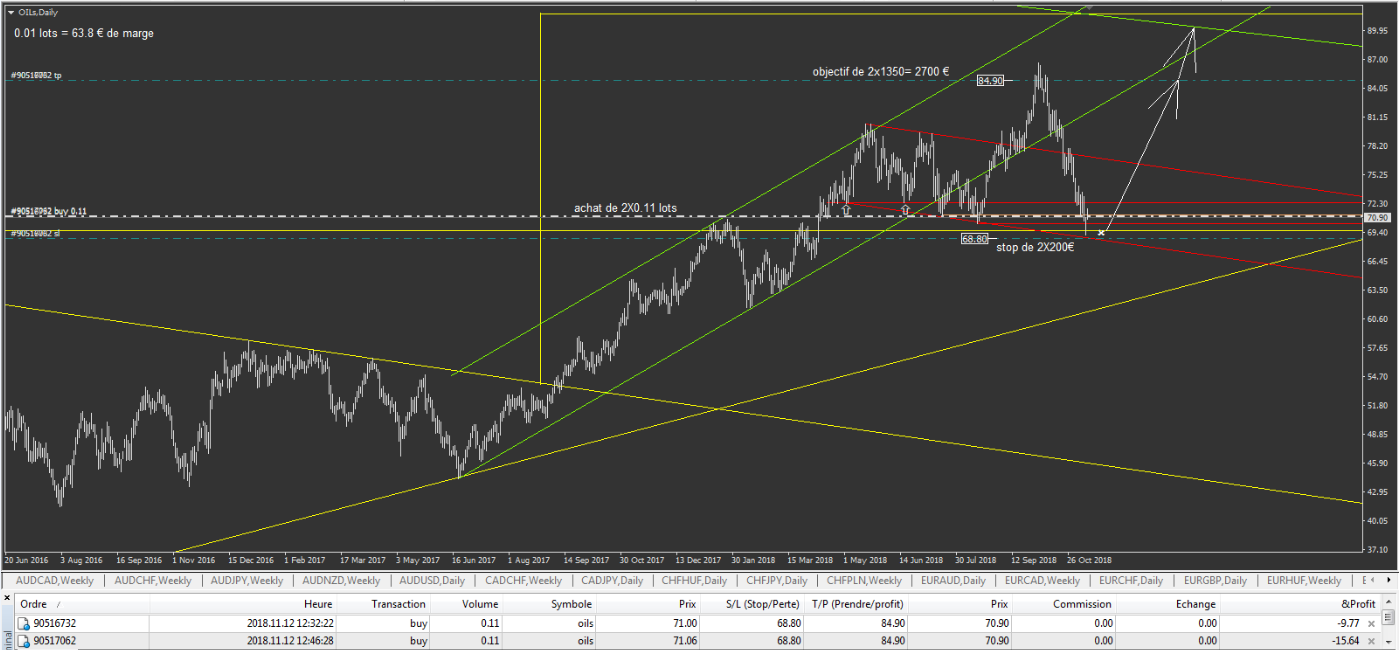Viewport: 1399px width, 650px height.
Task: Select the 'achat de 2X0.11 lots' text label
Action: click(x=625, y=208)
